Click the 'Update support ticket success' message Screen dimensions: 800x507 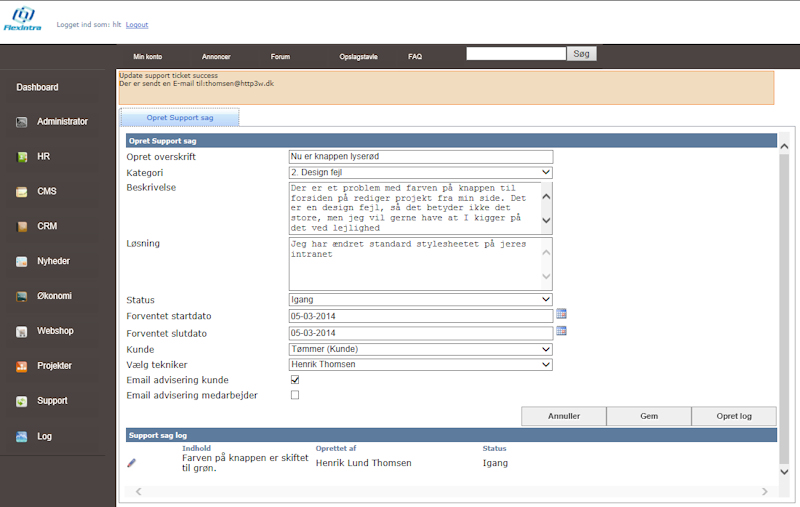(168, 75)
